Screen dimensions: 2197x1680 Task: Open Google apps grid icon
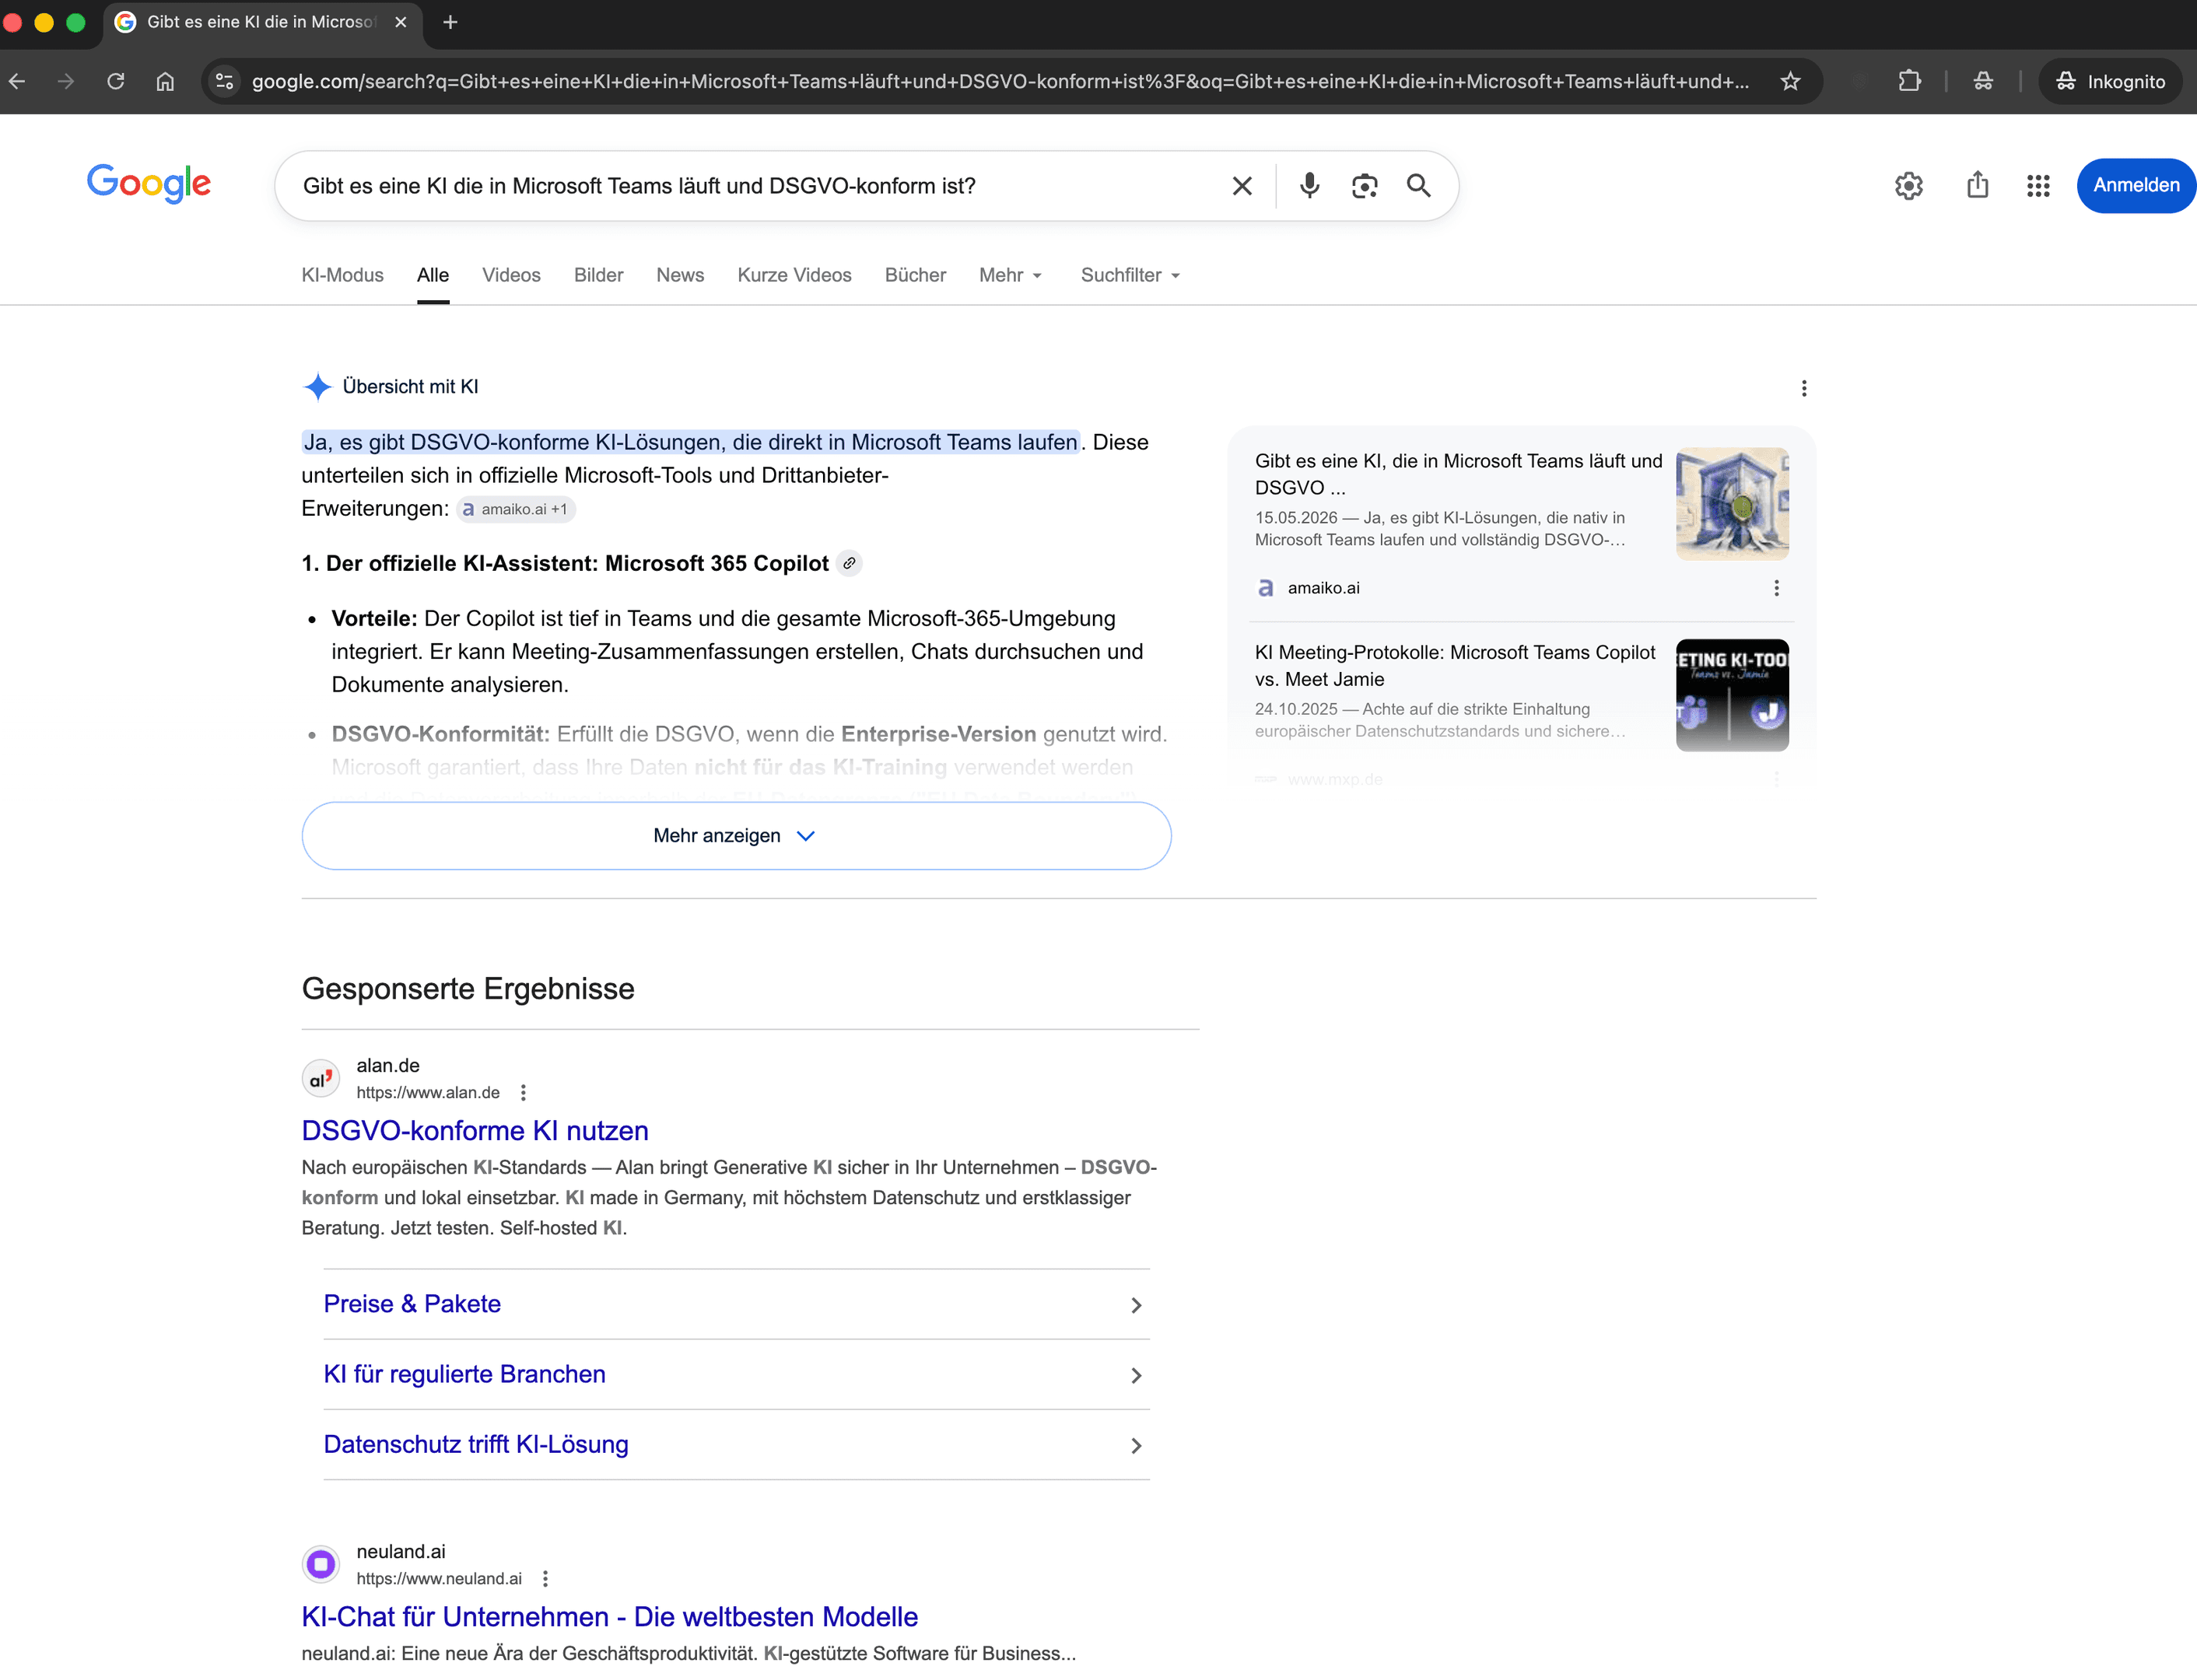pyautogui.click(x=2038, y=186)
